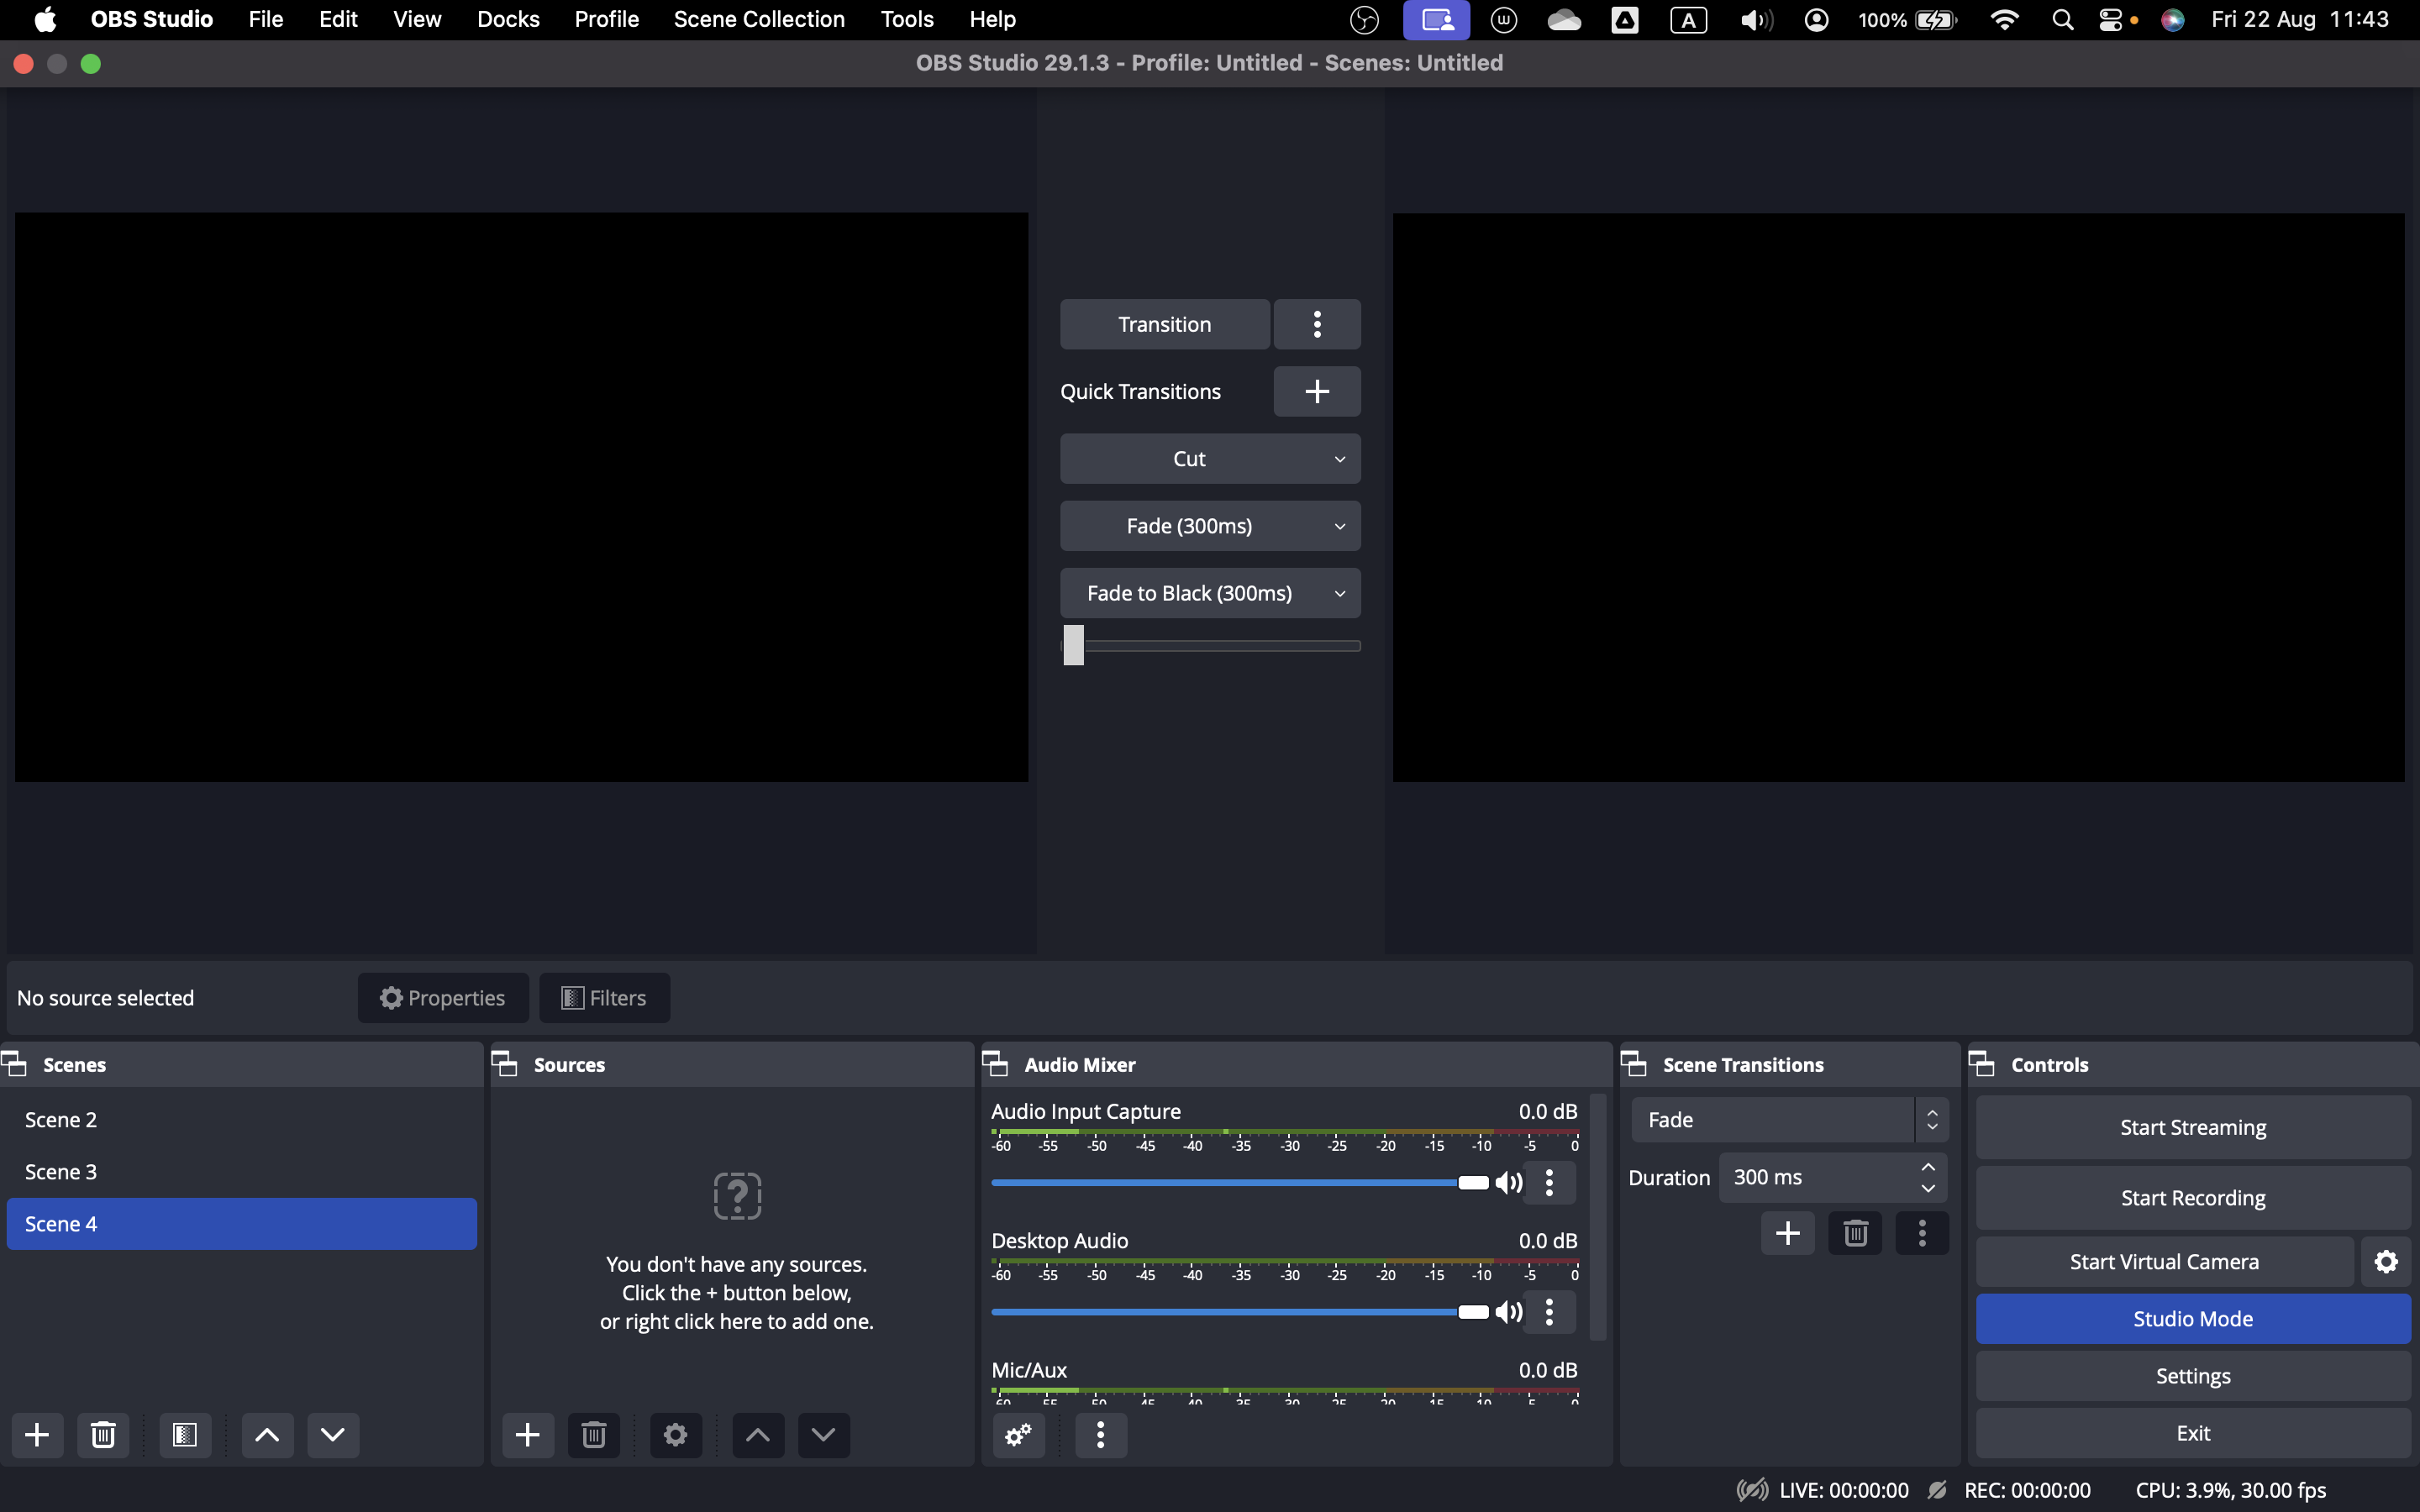Mute the Desktop Audio speaker
2420x1512 pixels.
coord(1508,1312)
